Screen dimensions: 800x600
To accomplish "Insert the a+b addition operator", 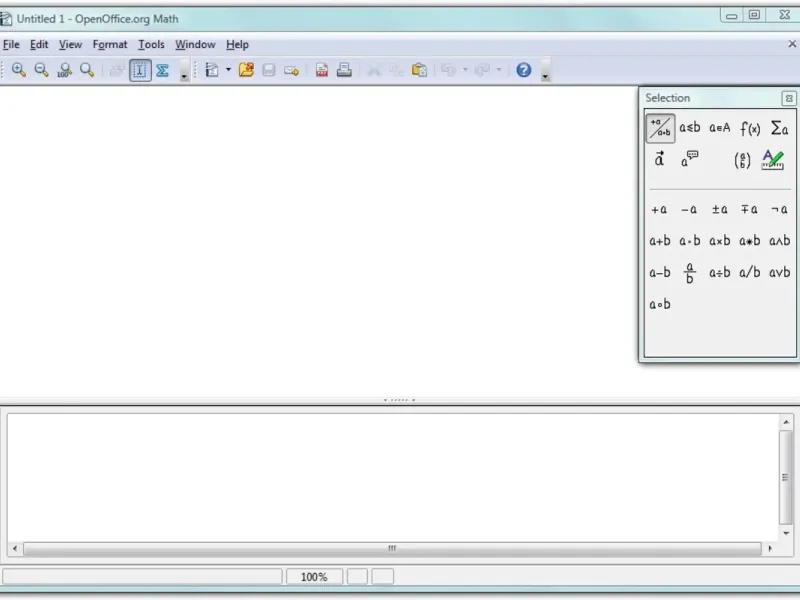I will (x=660, y=241).
